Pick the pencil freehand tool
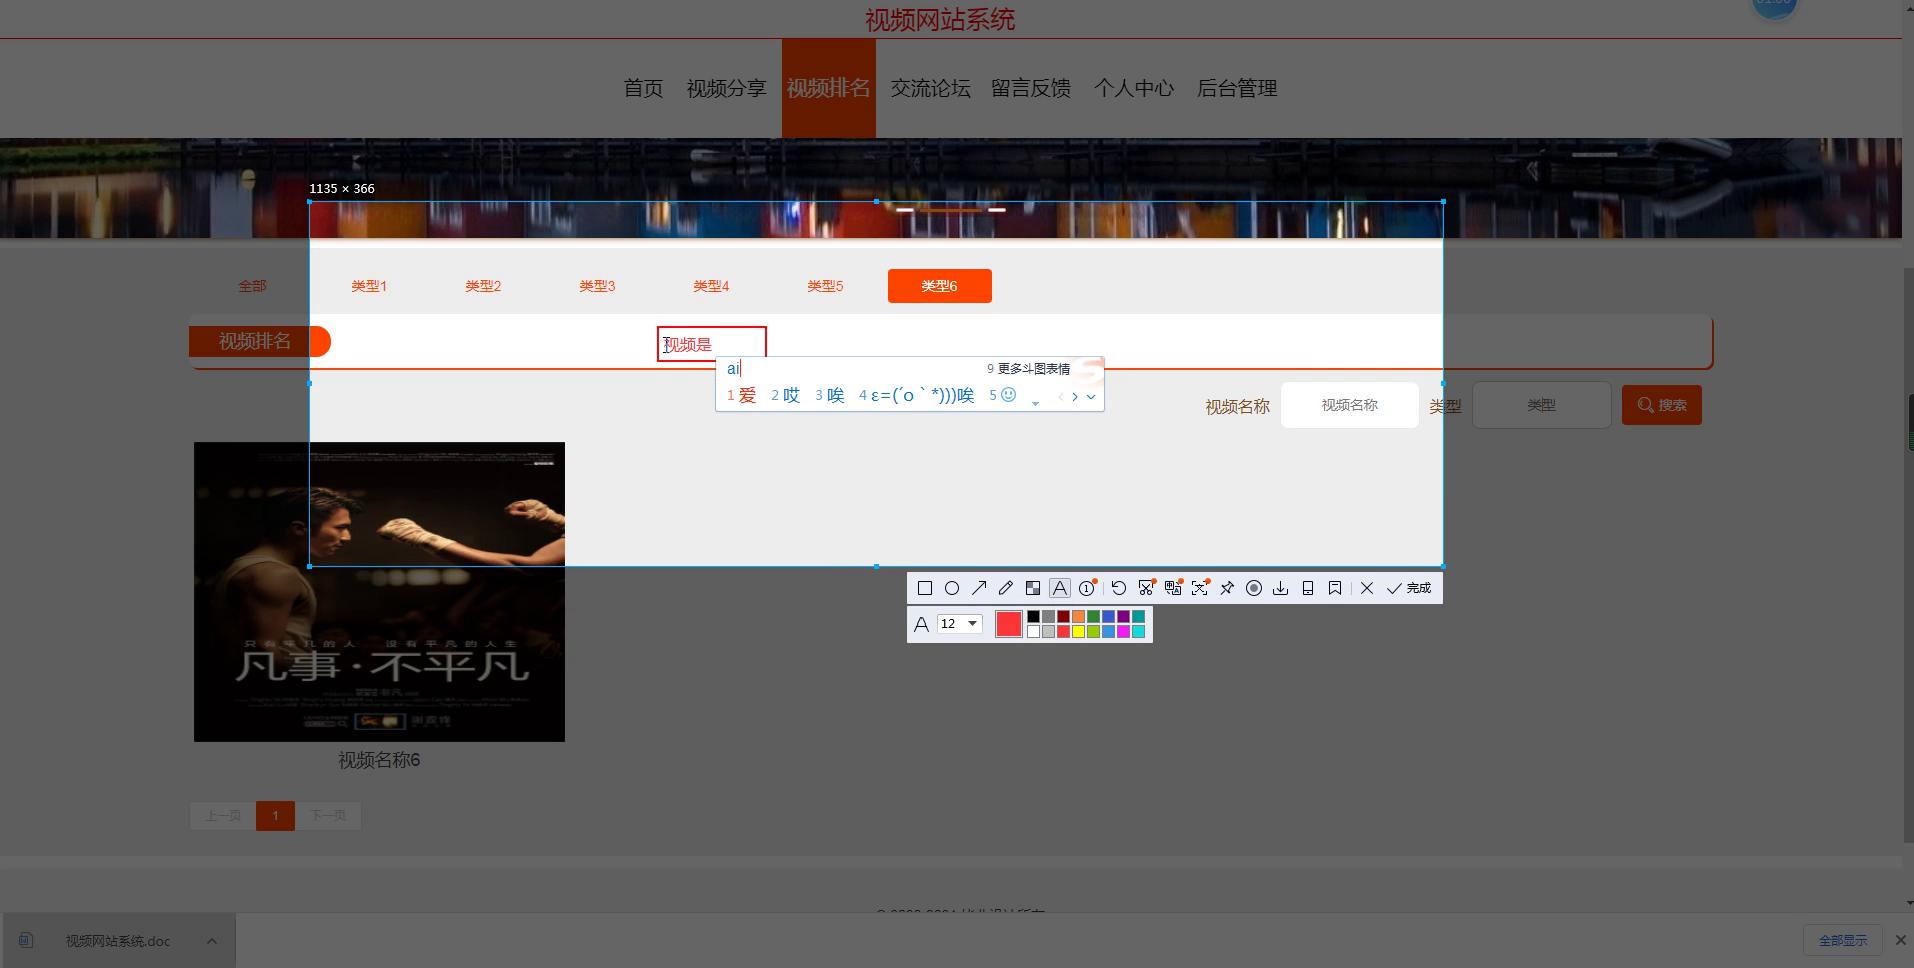This screenshot has height=968, width=1914. point(1006,588)
